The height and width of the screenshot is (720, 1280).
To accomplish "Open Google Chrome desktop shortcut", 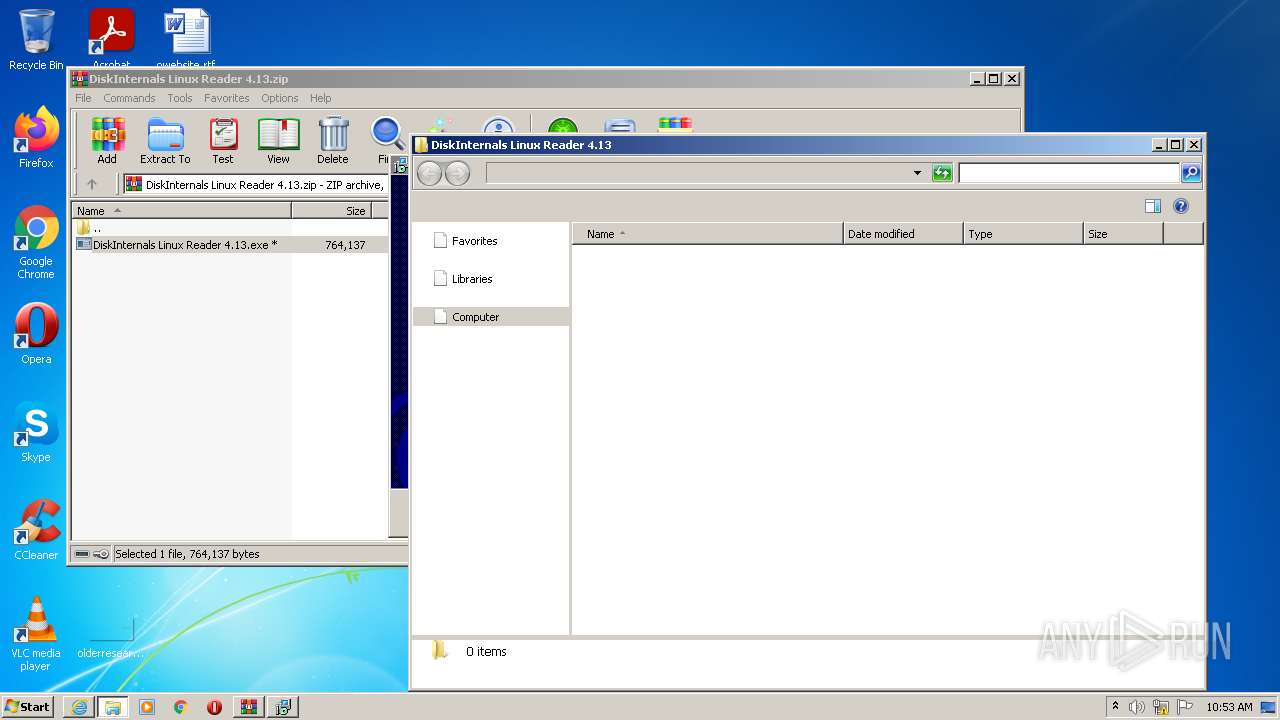I will 36,242.
